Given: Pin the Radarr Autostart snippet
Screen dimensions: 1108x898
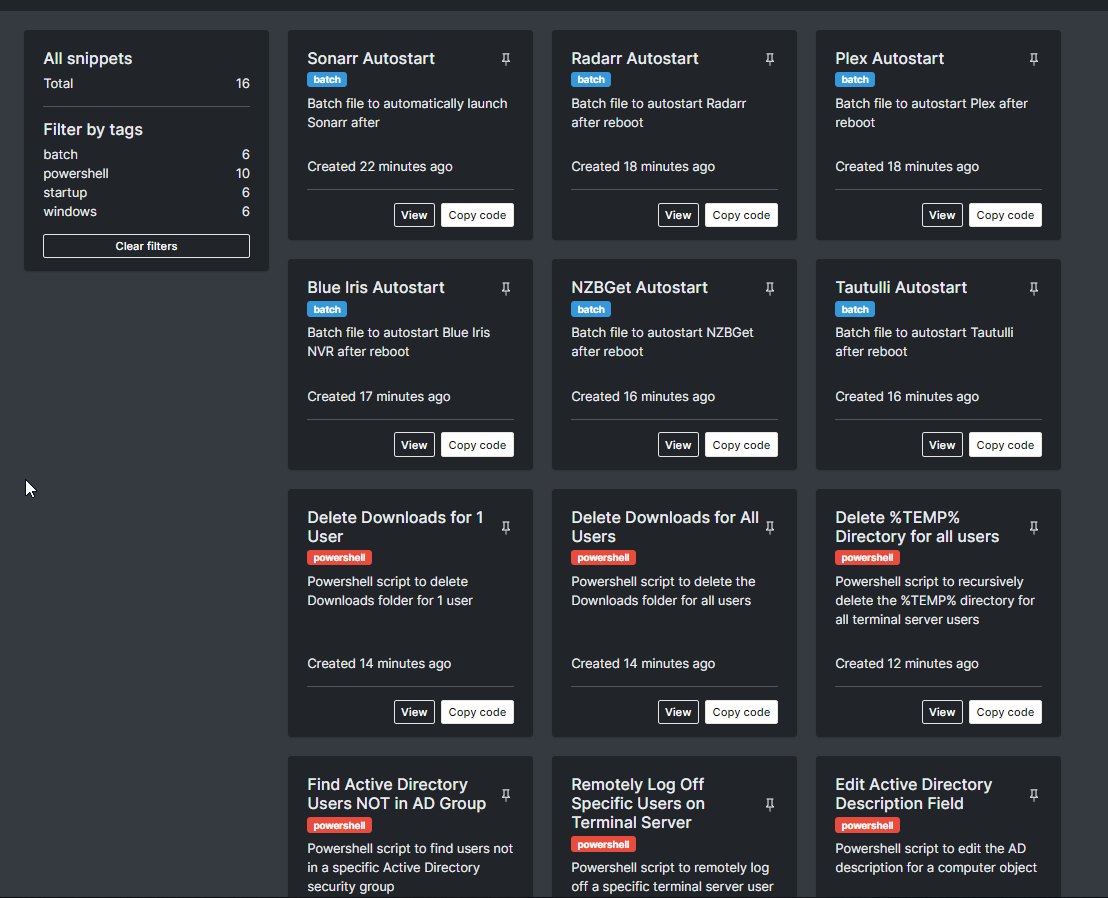Looking at the screenshot, I should (x=770, y=59).
